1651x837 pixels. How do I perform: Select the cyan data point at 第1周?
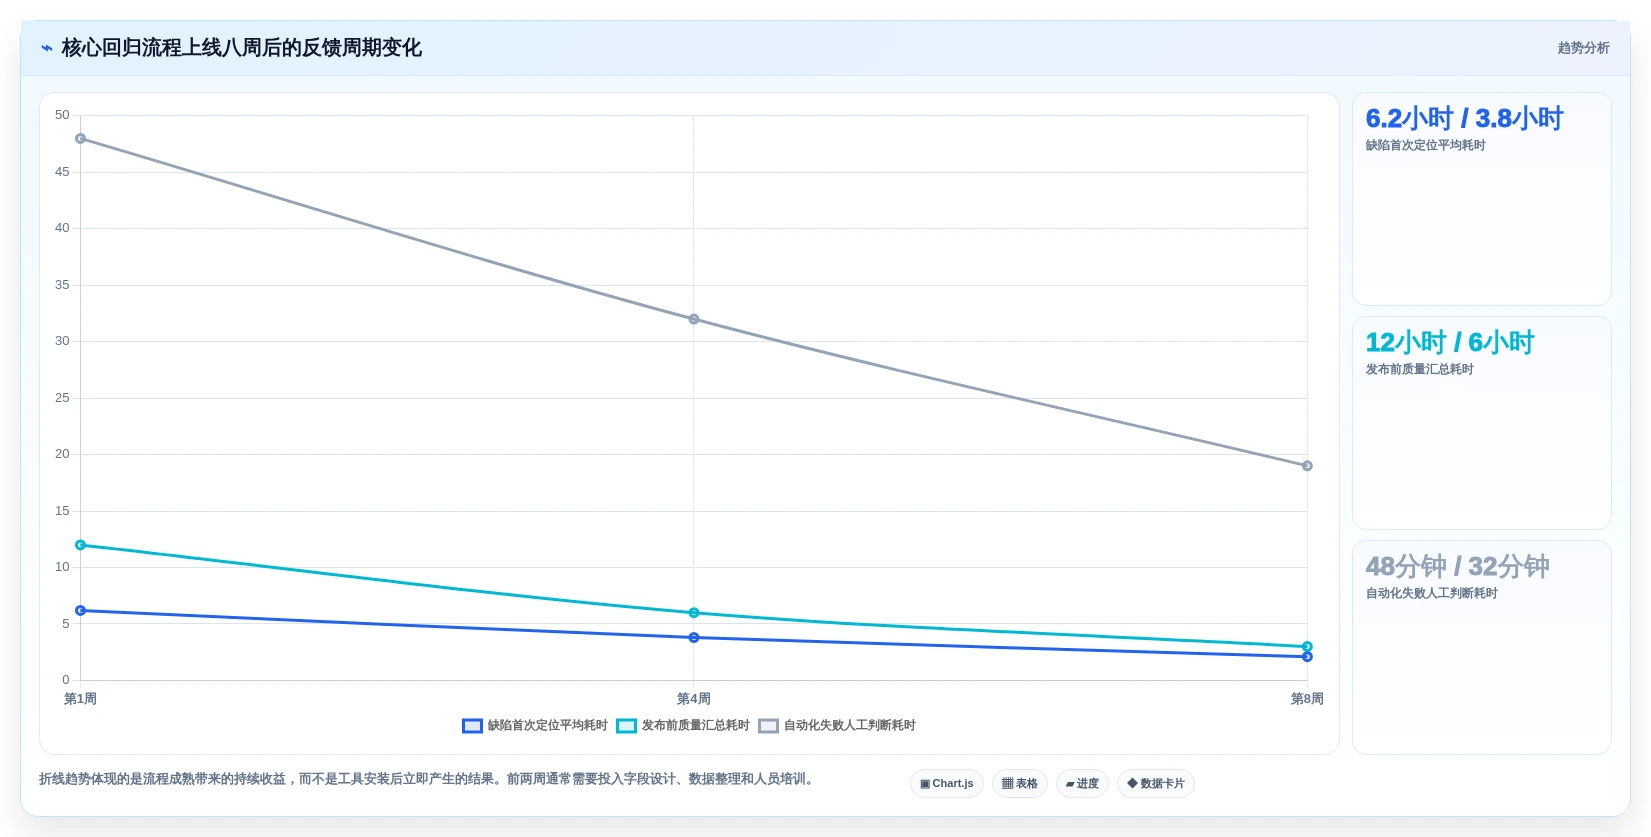81,545
